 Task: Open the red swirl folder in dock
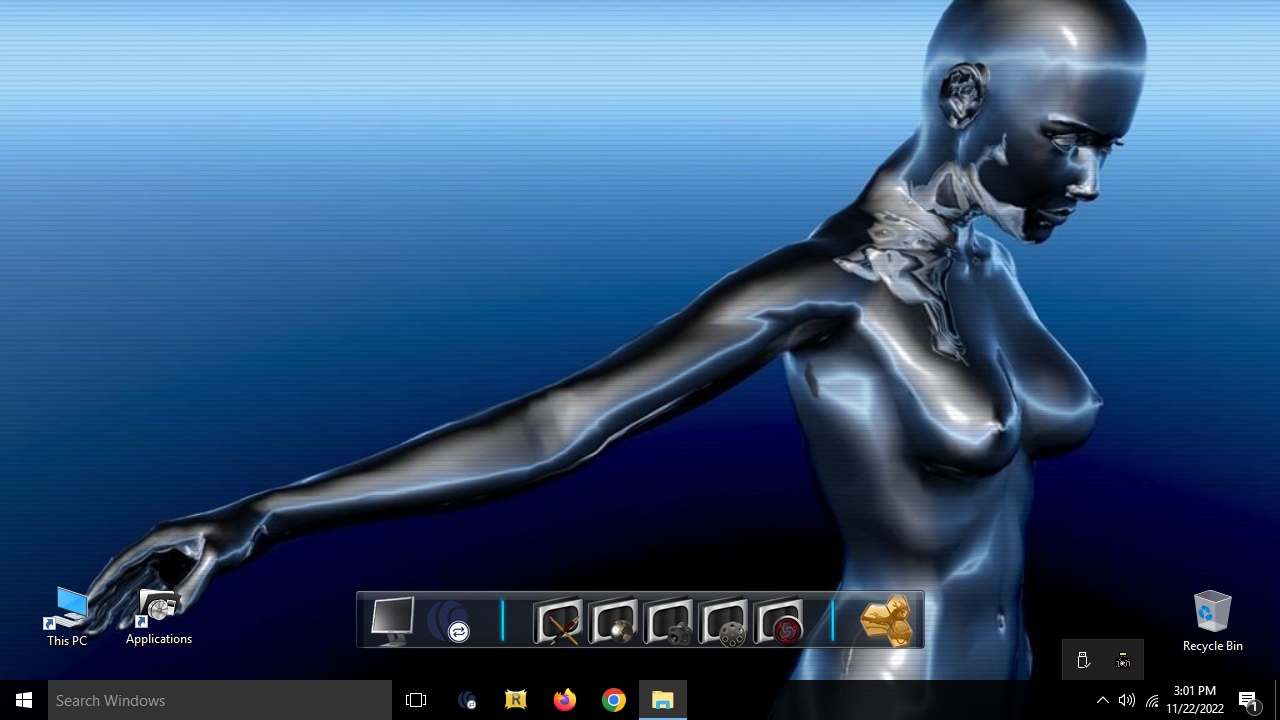pos(779,621)
